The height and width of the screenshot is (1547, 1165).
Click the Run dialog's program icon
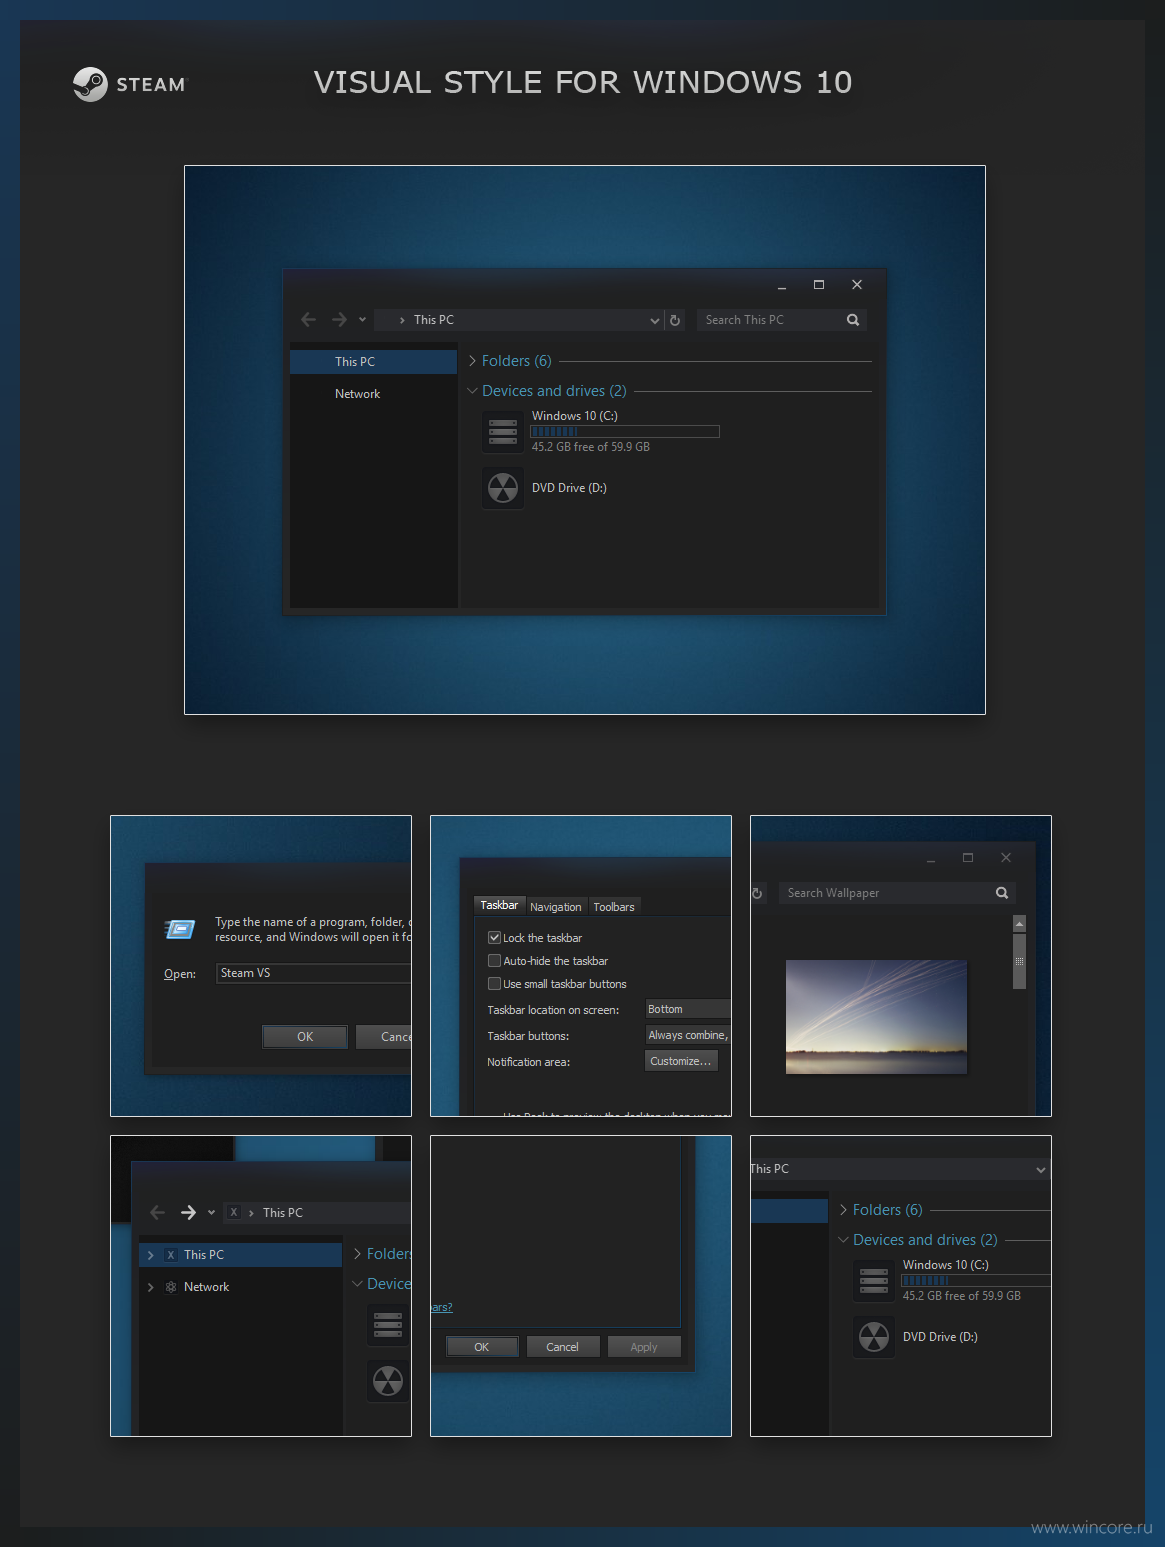[180, 930]
